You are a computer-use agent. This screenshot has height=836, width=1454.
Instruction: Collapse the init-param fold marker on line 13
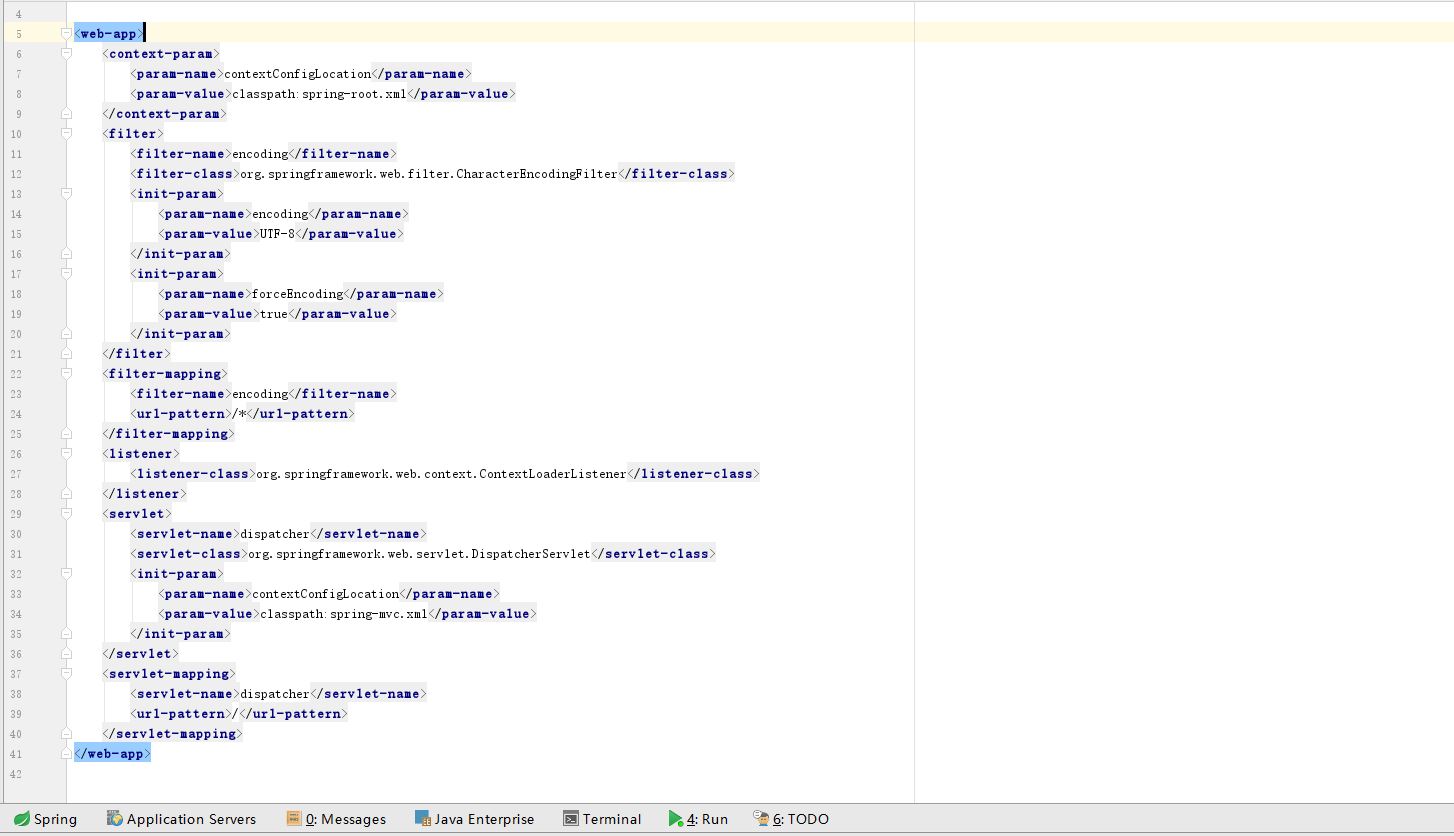point(66,194)
